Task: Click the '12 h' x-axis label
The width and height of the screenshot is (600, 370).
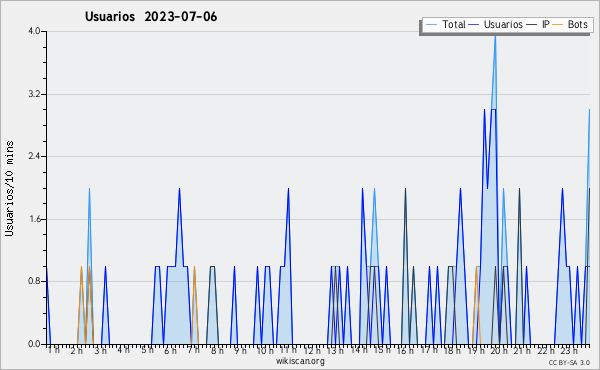Action: coord(312,350)
